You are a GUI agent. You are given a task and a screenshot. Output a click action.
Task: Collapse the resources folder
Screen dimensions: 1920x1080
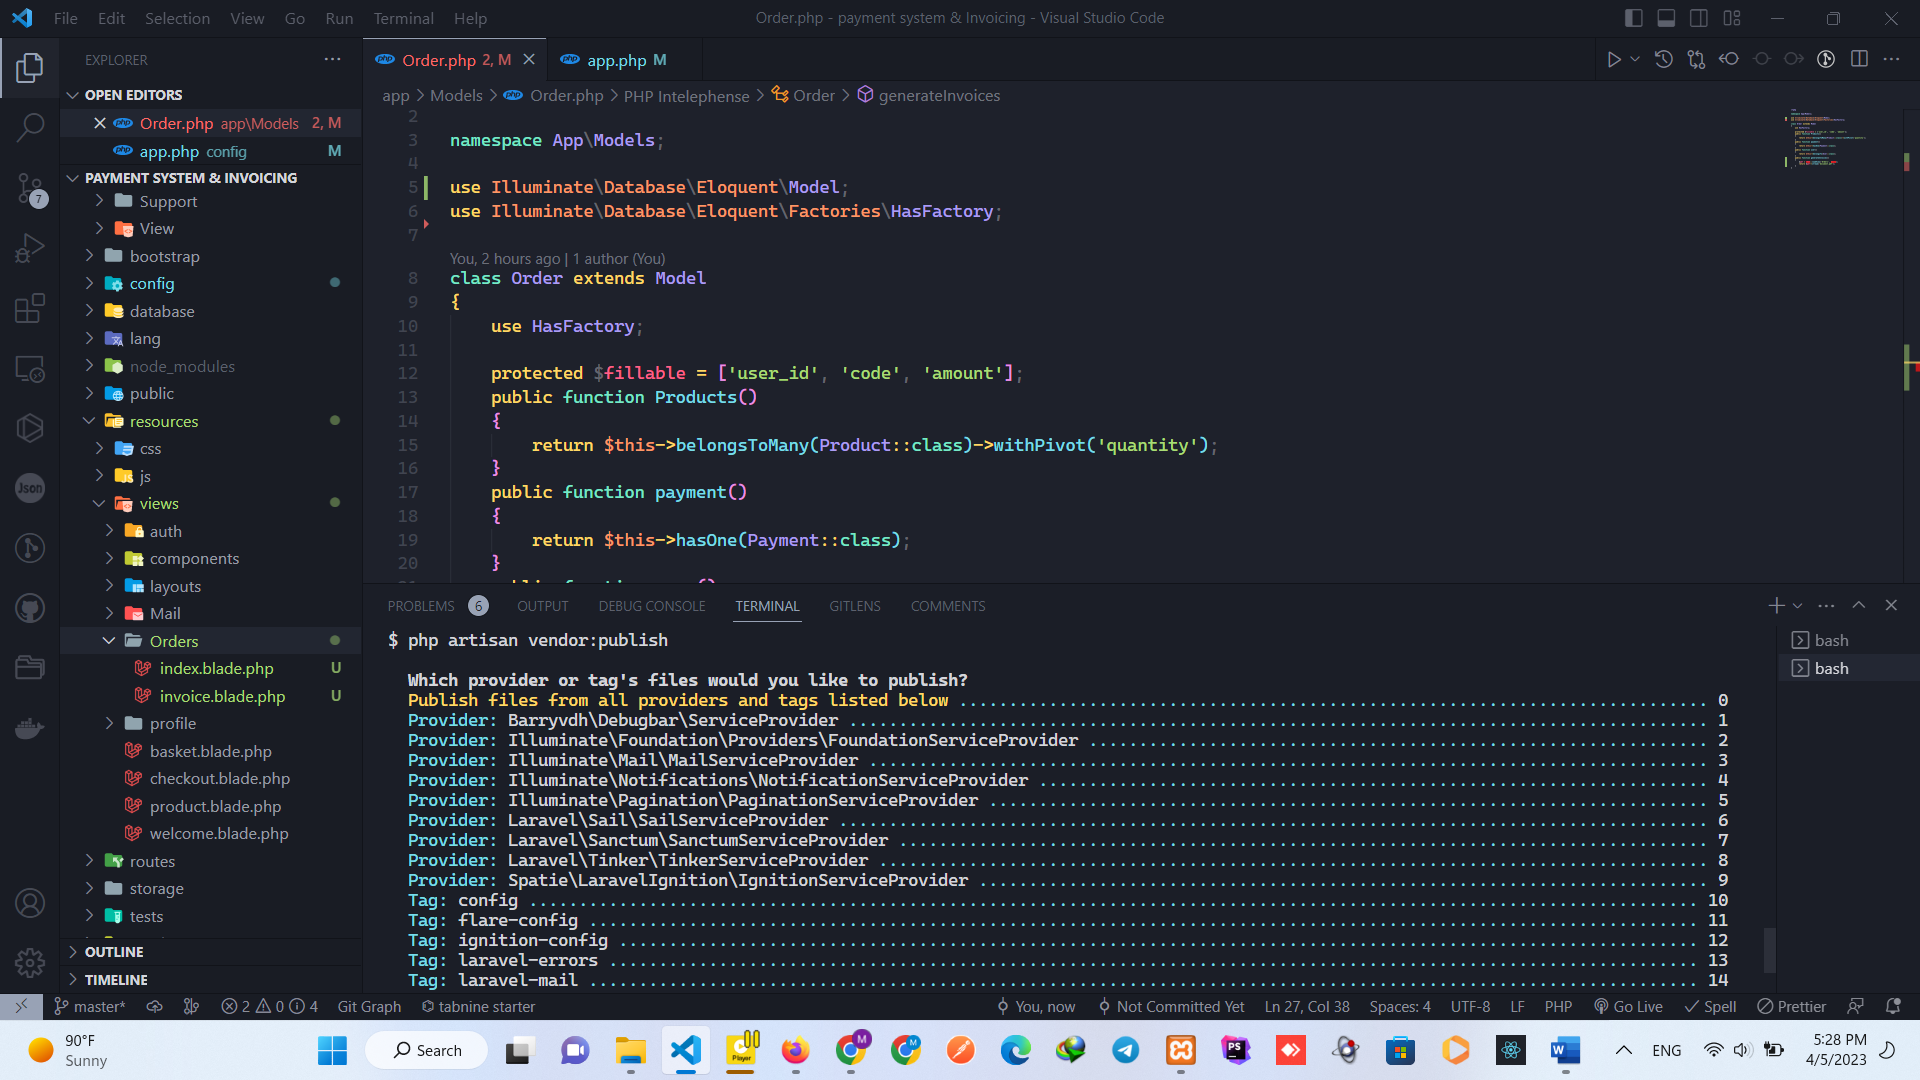[x=164, y=421]
